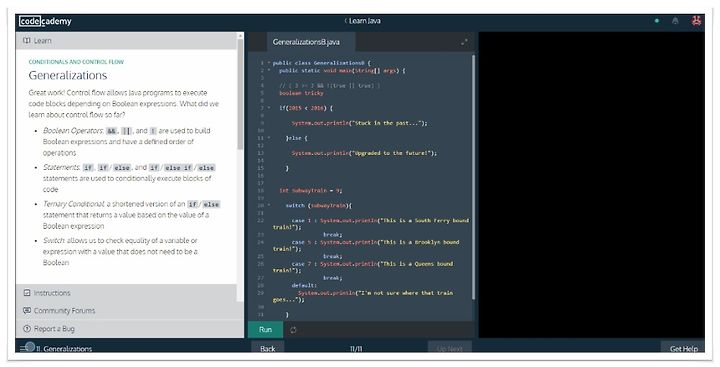Collapse the fold arrow at switch line
This screenshot has width=720, height=367.
[x=269, y=205]
